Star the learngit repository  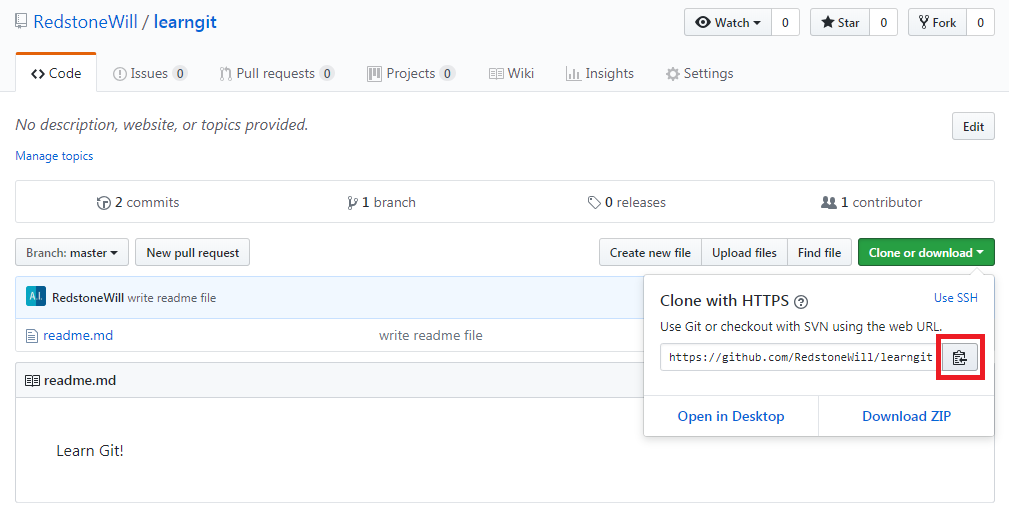pos(840,23)
